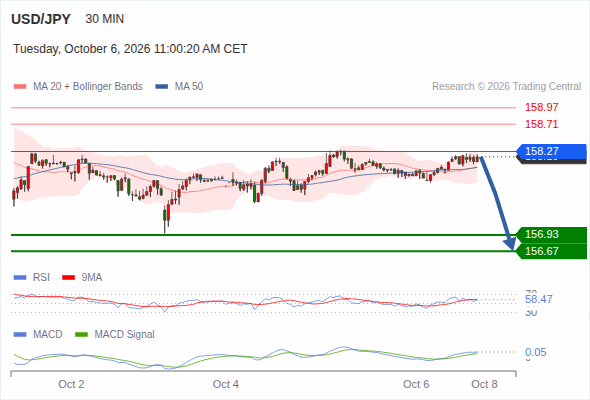Click the MA 20 + Bollinger Bands legend swatch
The width and height of the screenshot is (590, 400).
click(x=20, y=87)
